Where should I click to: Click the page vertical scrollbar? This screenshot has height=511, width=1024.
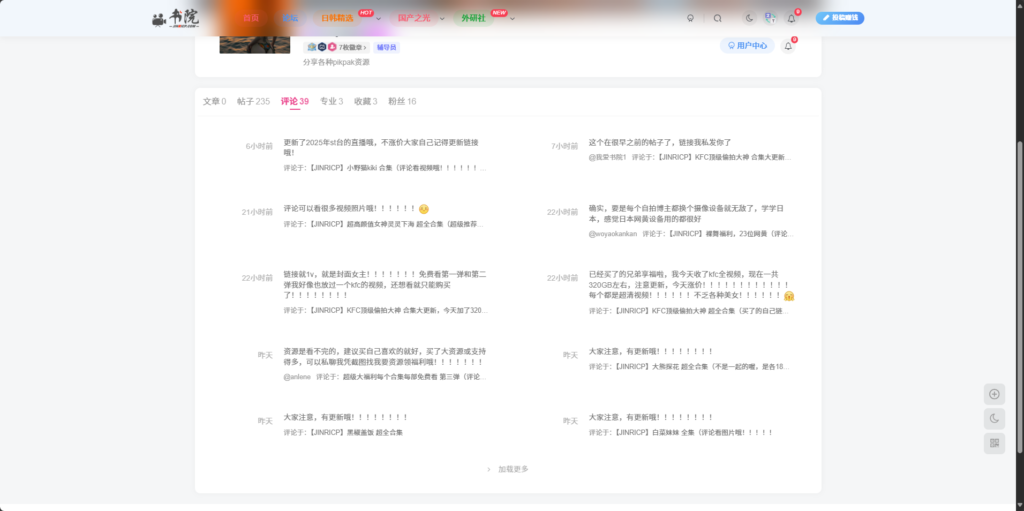coord(1020,296)
